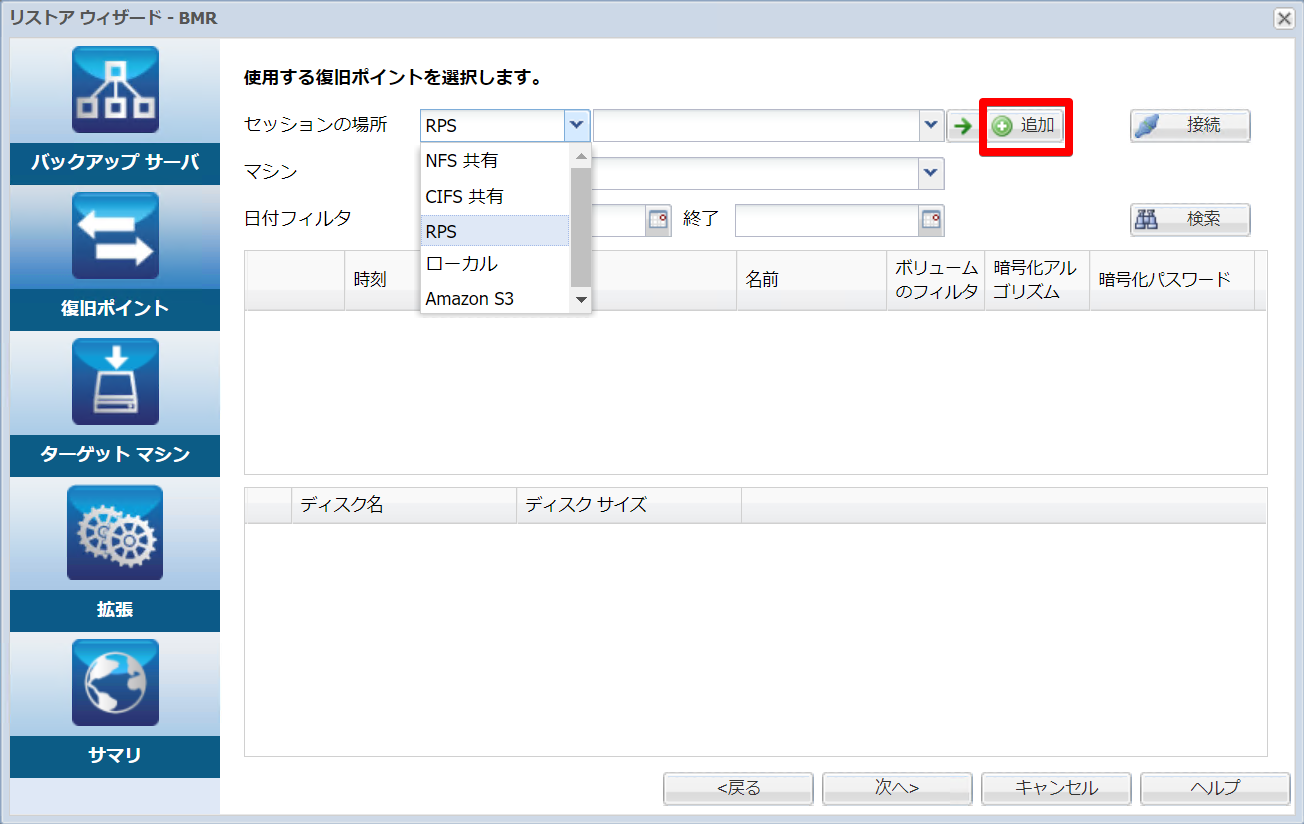Screen dimensions: 1304x824
Task: Click the dropdown list scroll down arrow
Action: click(x=580, y=299)
